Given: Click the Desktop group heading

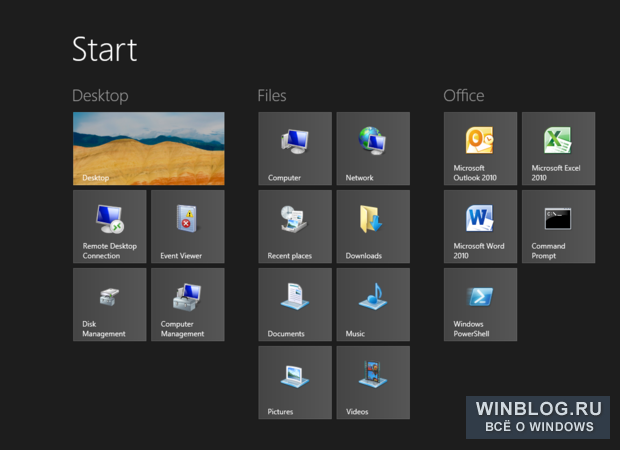Looking at the screenshot, I should [100, 96].
